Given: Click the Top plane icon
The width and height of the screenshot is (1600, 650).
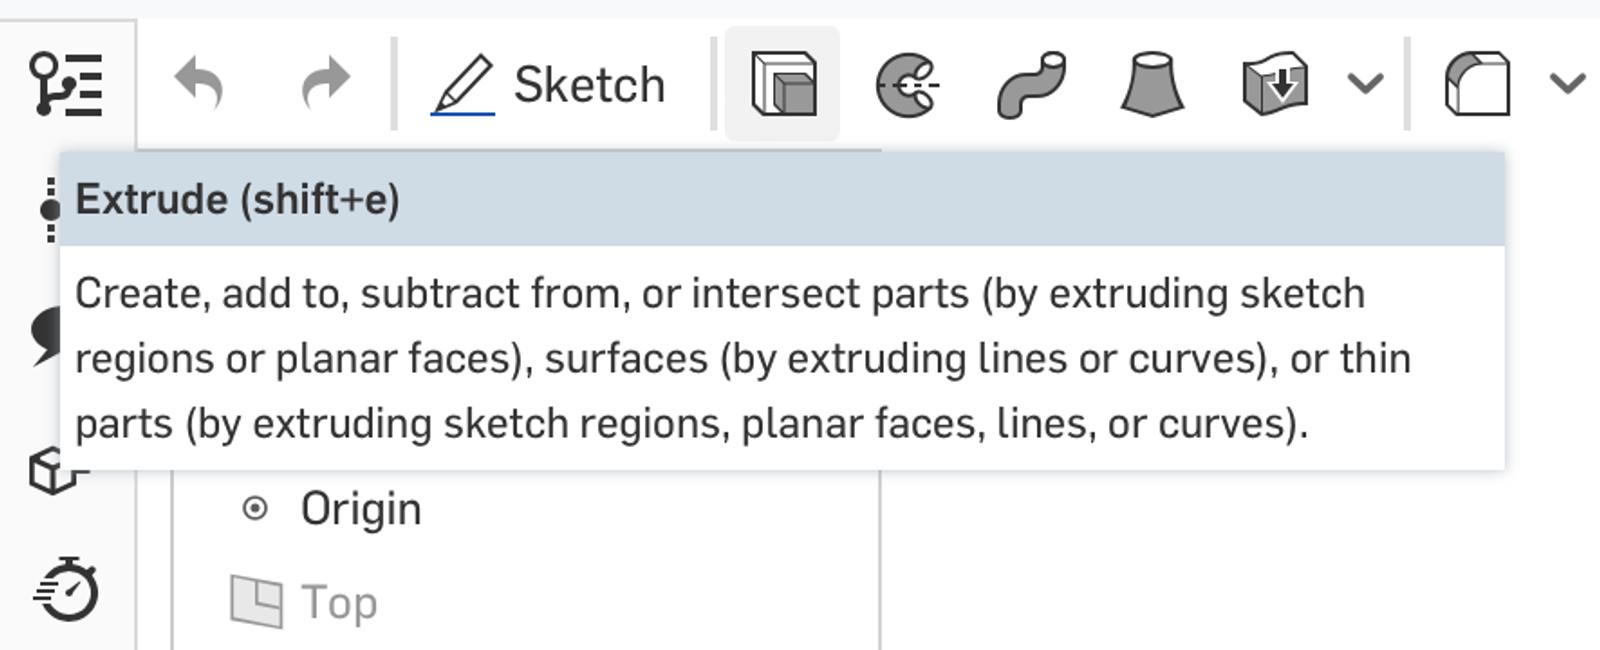Looking at the screenshot, I should point(257,601).
